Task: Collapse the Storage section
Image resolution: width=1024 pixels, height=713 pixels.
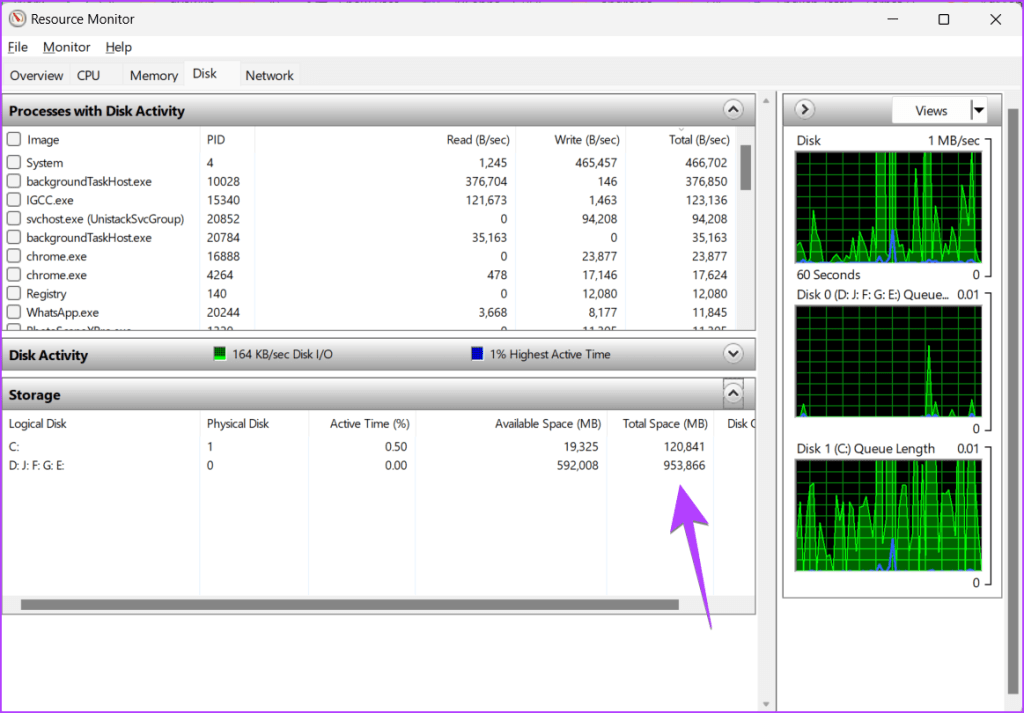Action: click(x=732, y=393)
